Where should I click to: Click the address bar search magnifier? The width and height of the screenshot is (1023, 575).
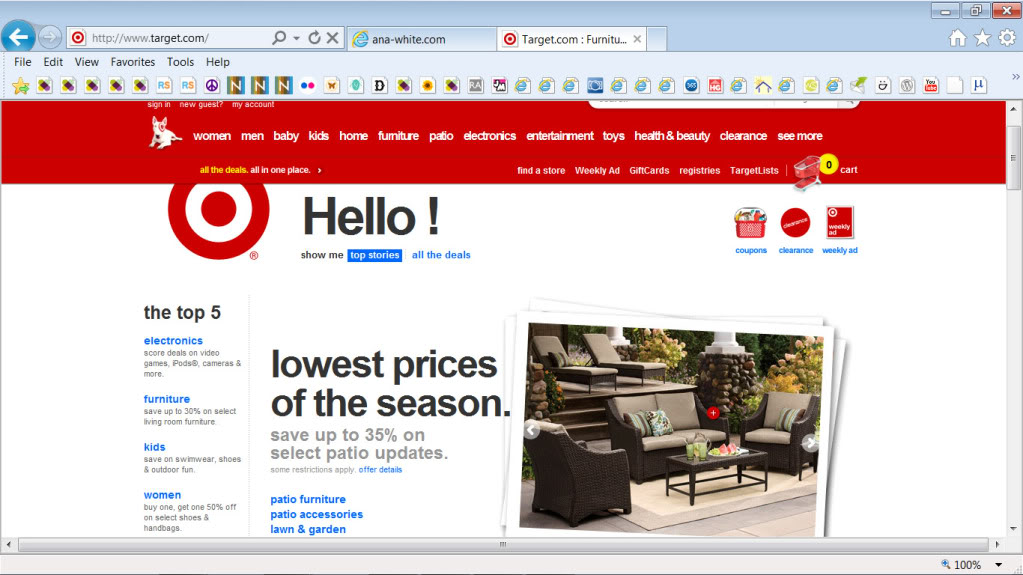pyautogui.click(x=279, y=38)
